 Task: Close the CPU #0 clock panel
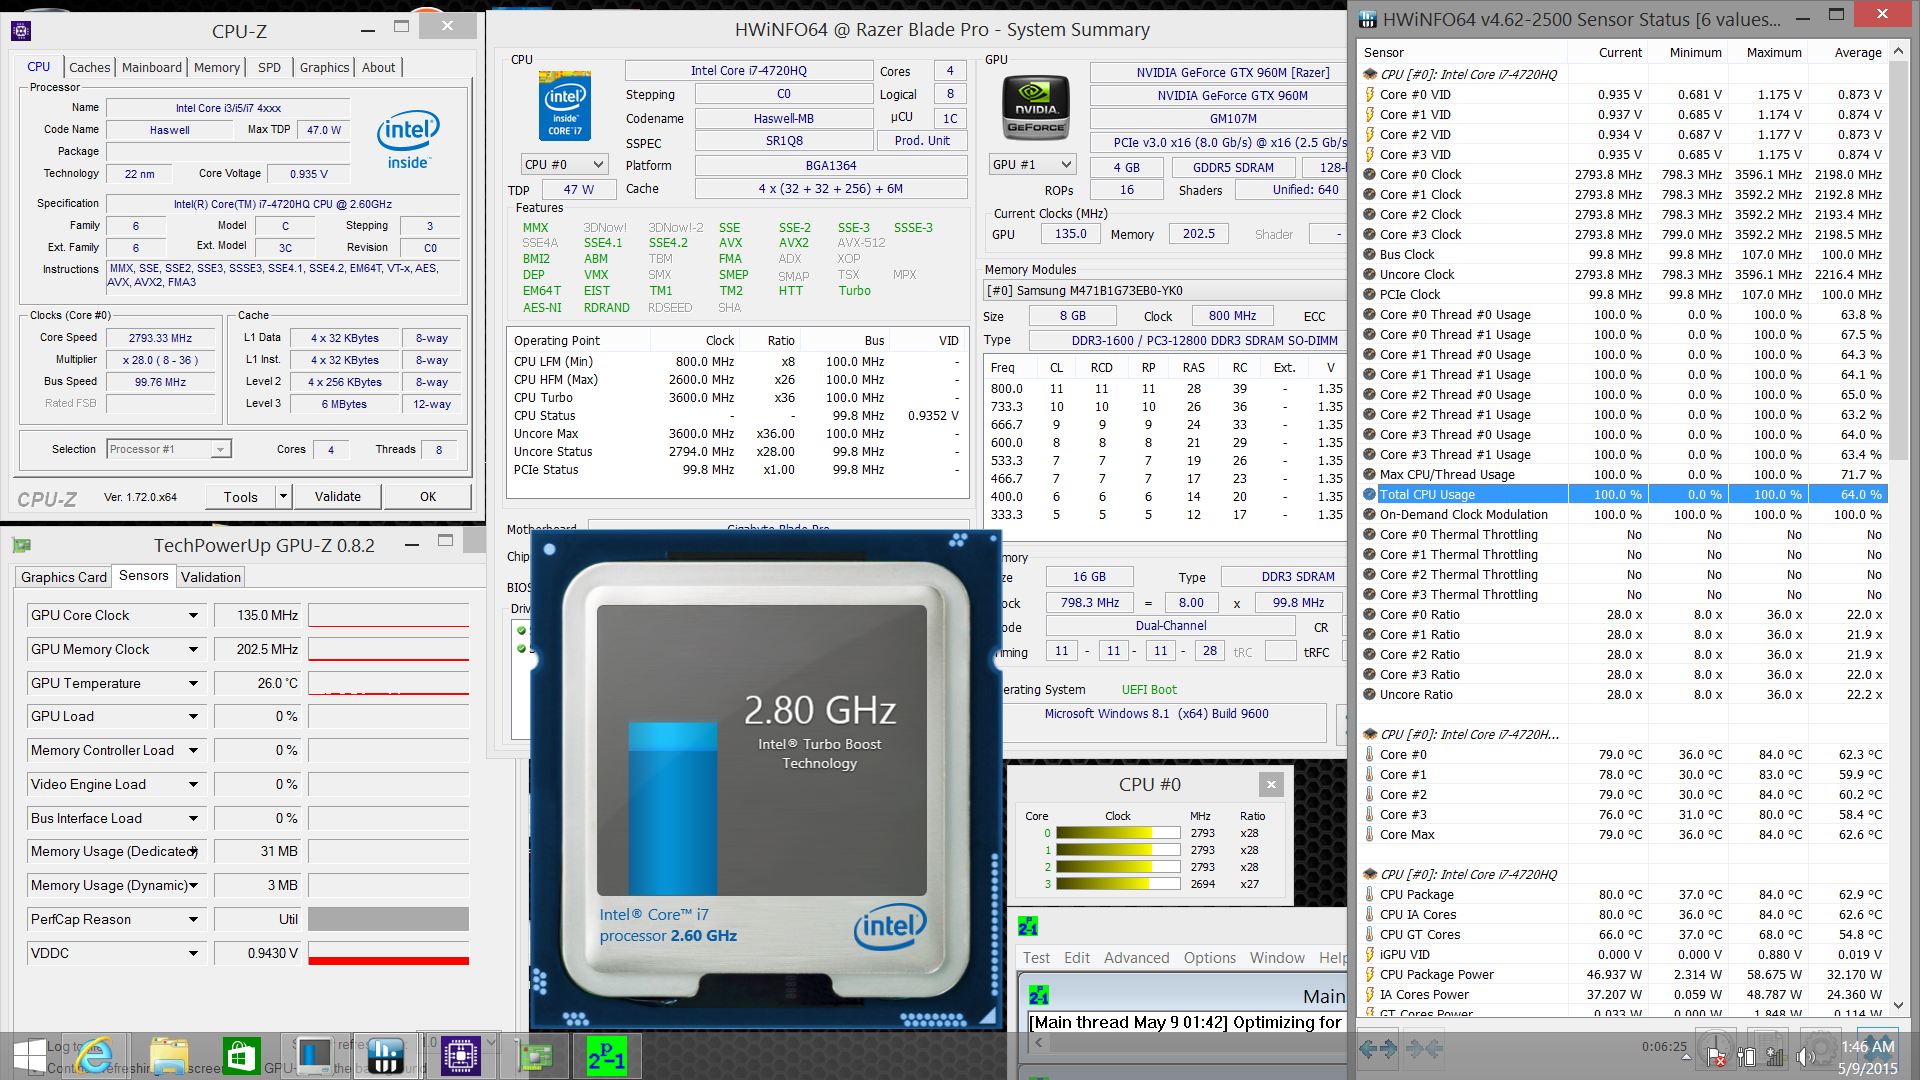pyautogui.click(x=1271, y=784)
